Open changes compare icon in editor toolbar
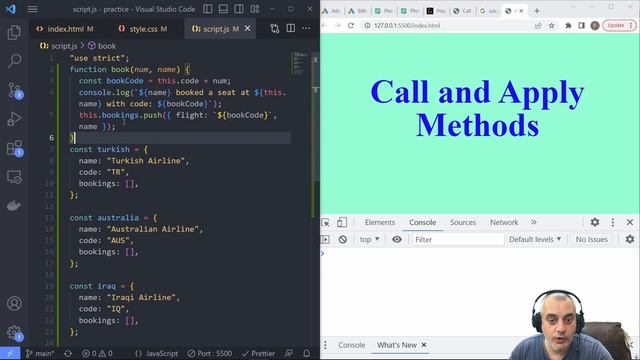The image size is (640, 360). (x=275, y=28)
